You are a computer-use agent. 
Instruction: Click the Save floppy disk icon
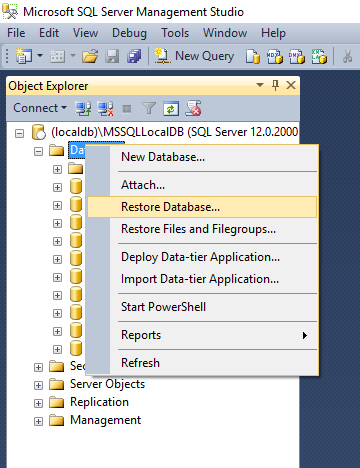point(112,56)
